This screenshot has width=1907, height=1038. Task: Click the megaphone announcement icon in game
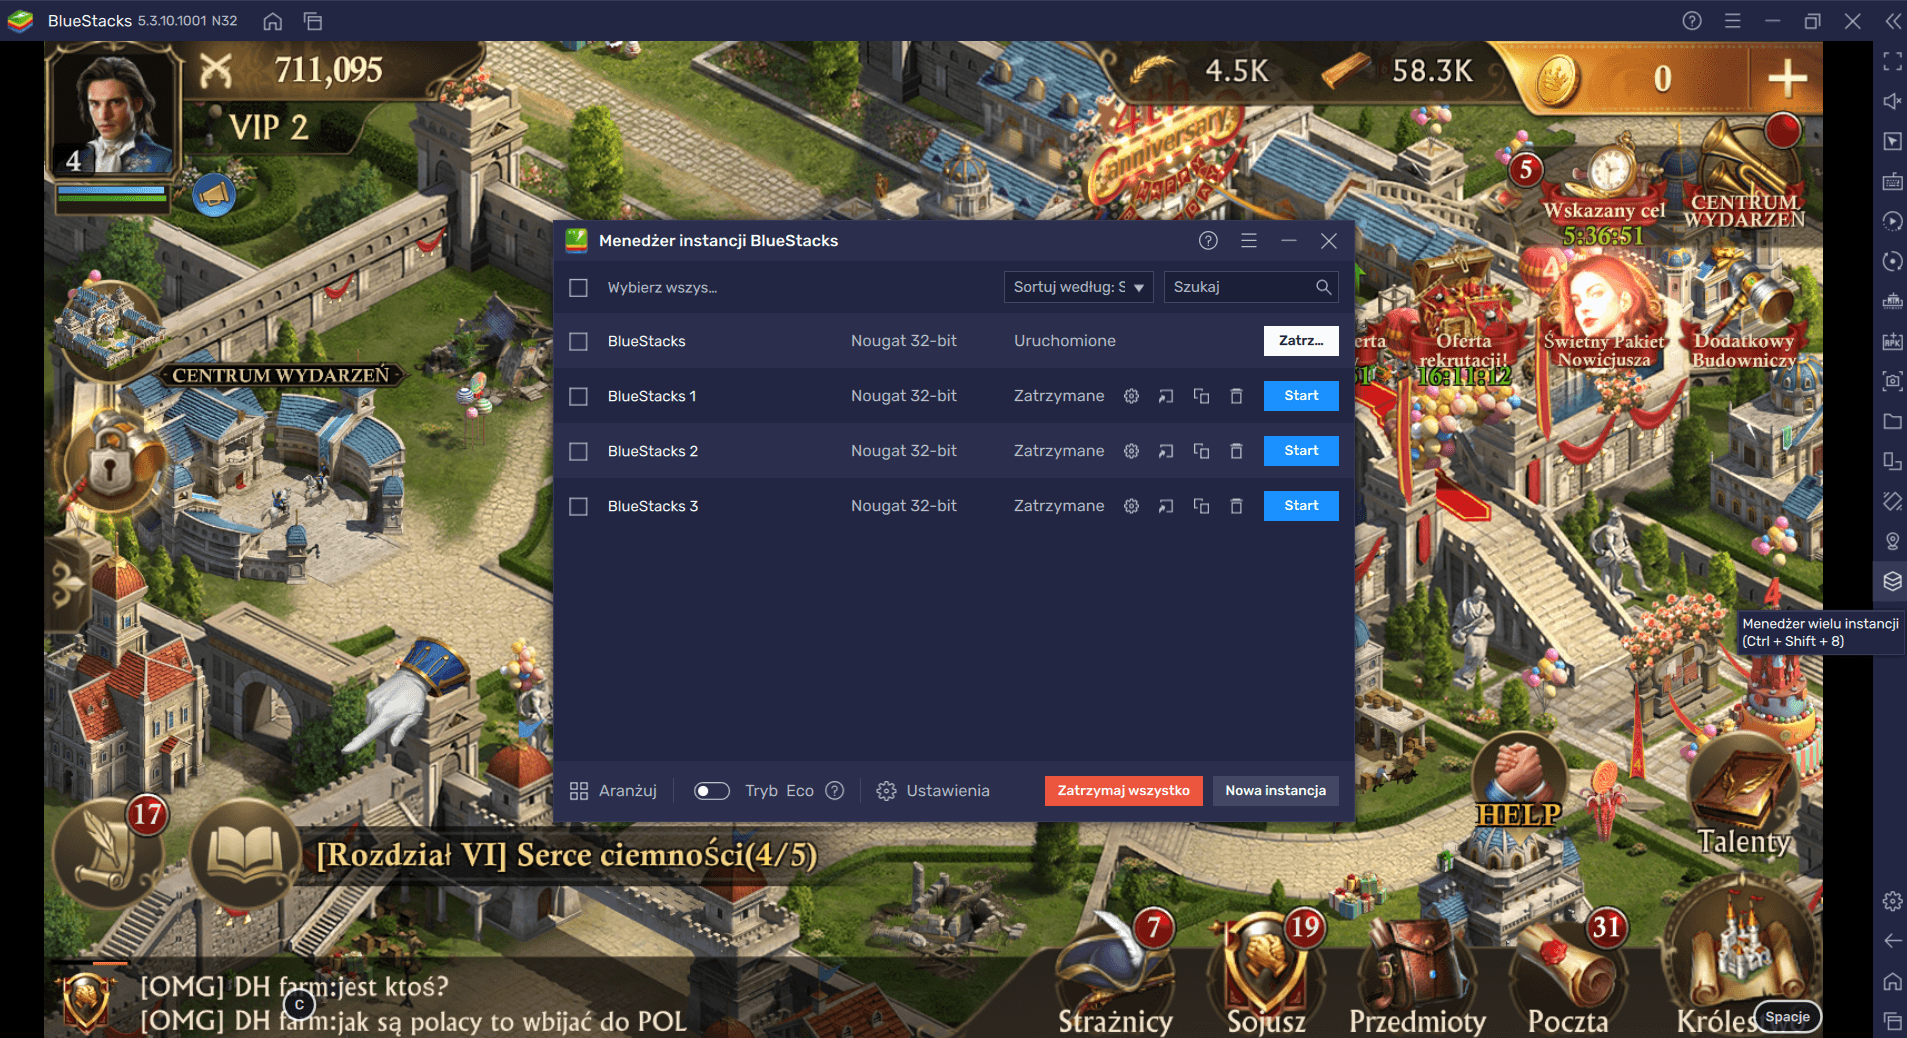point(213,196)
